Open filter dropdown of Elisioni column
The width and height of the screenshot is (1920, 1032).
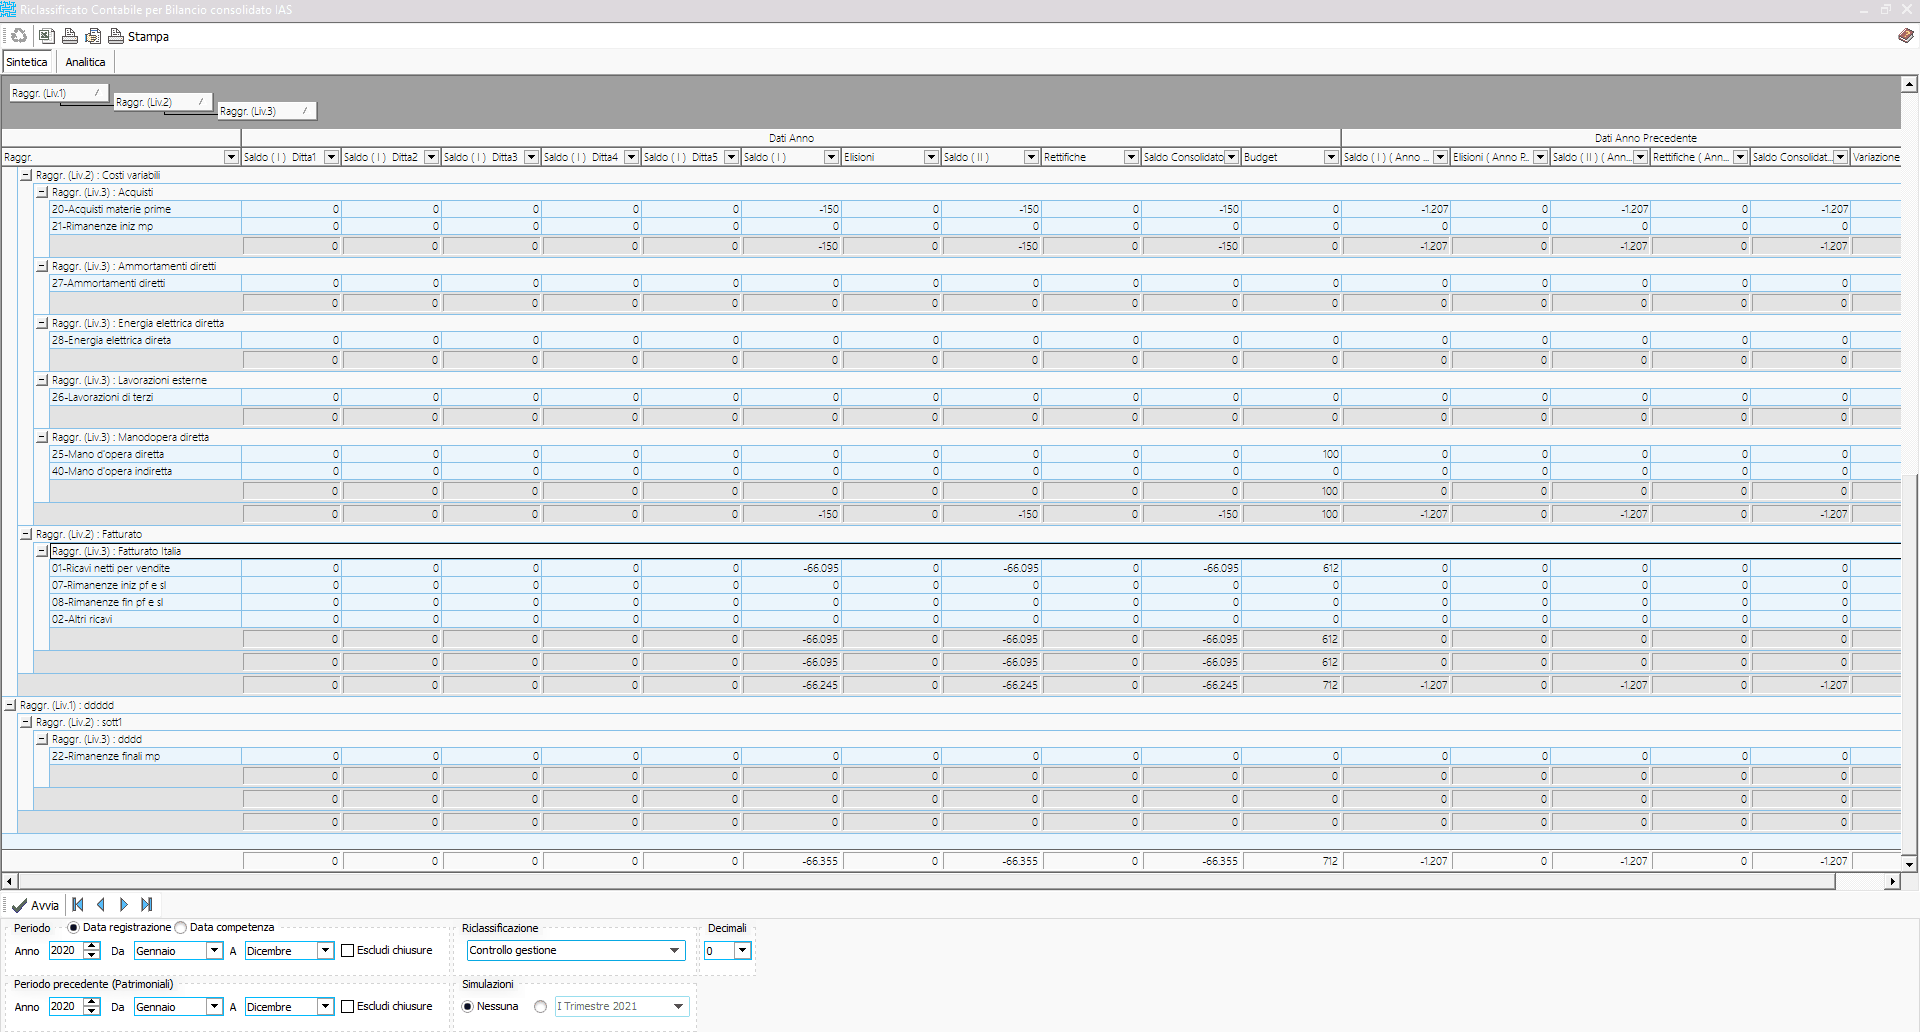coord(932,157)
